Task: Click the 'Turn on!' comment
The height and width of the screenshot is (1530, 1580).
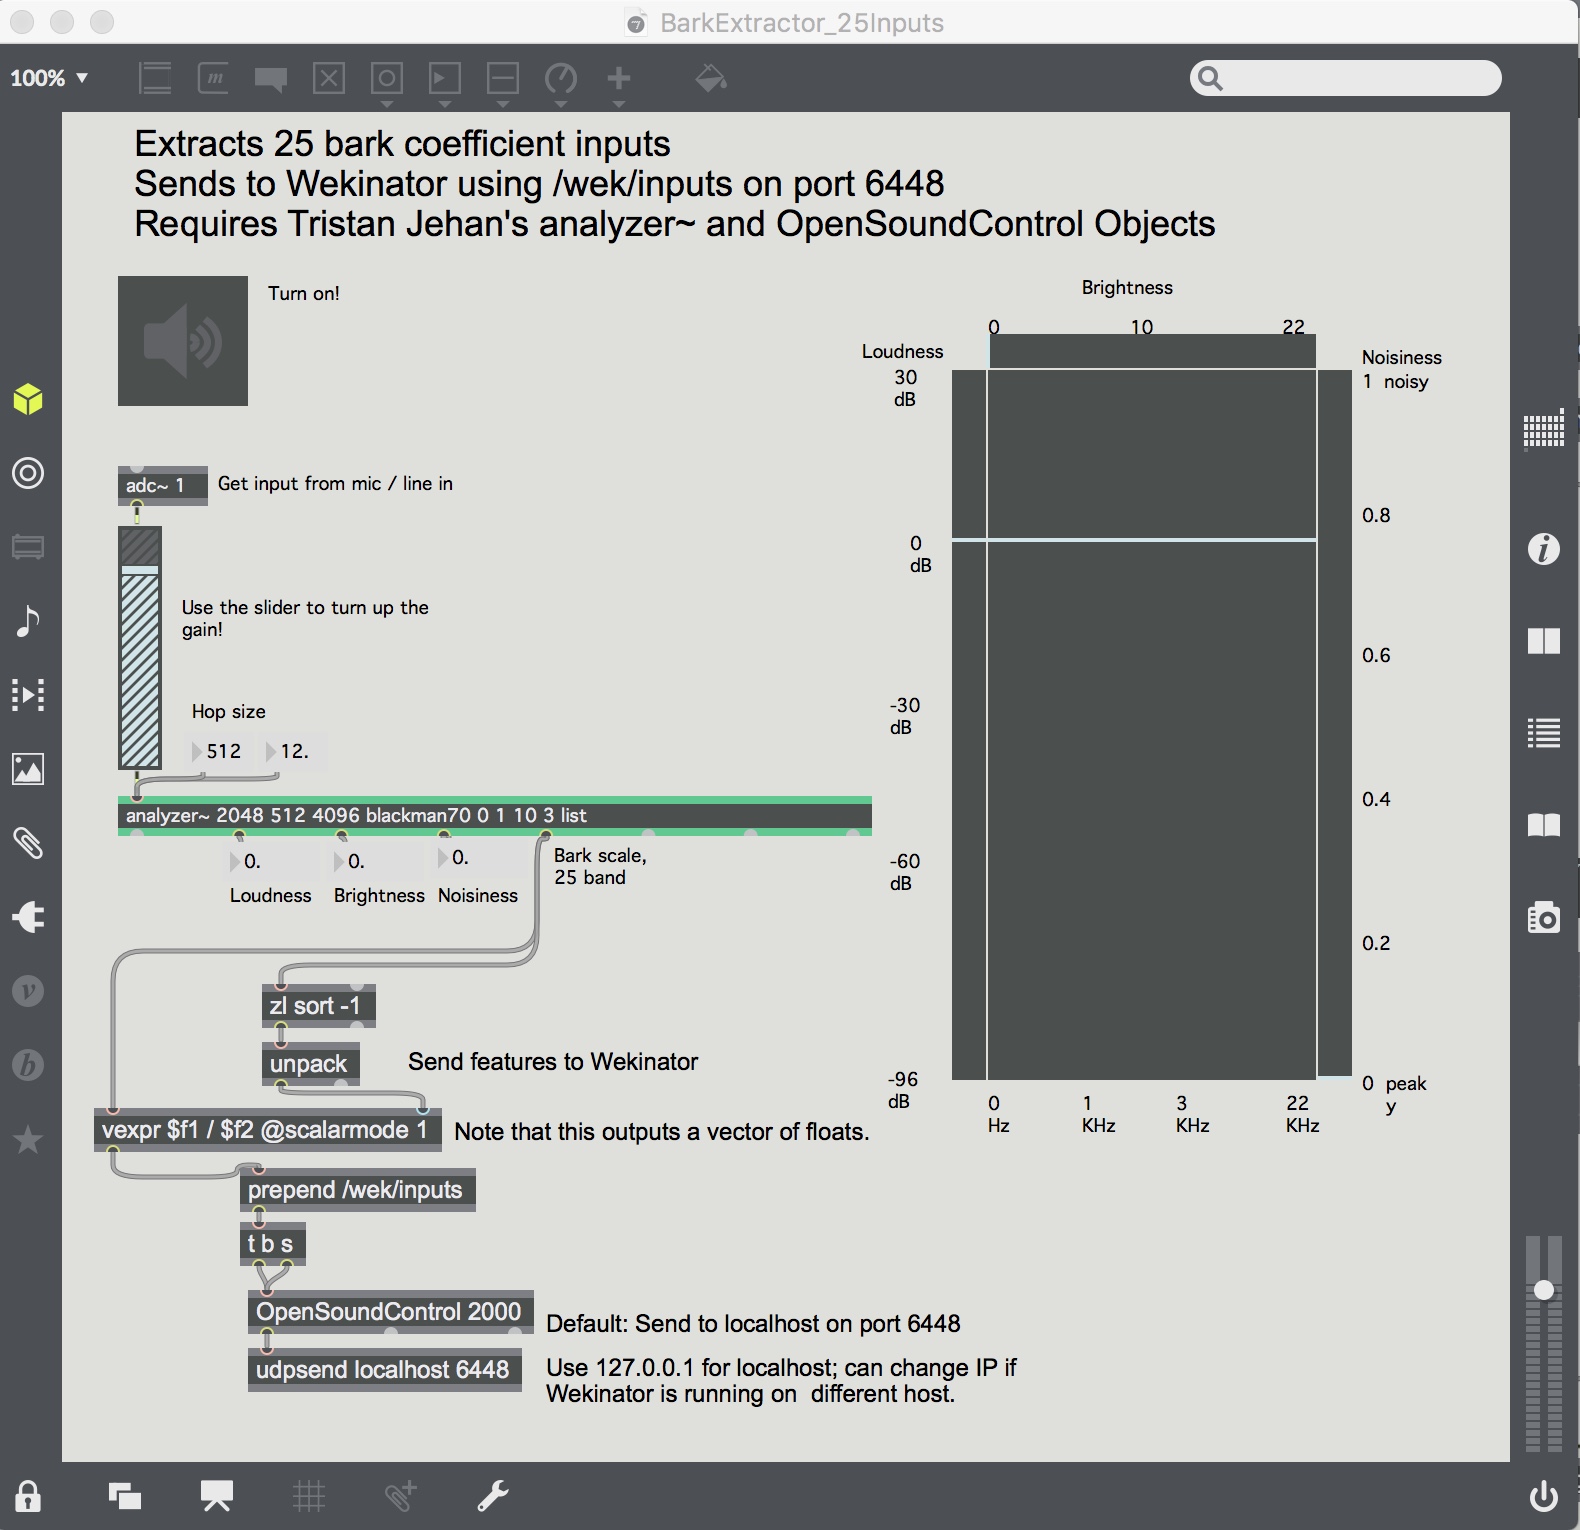Action: pyautogui.click(x=304, y=293)
